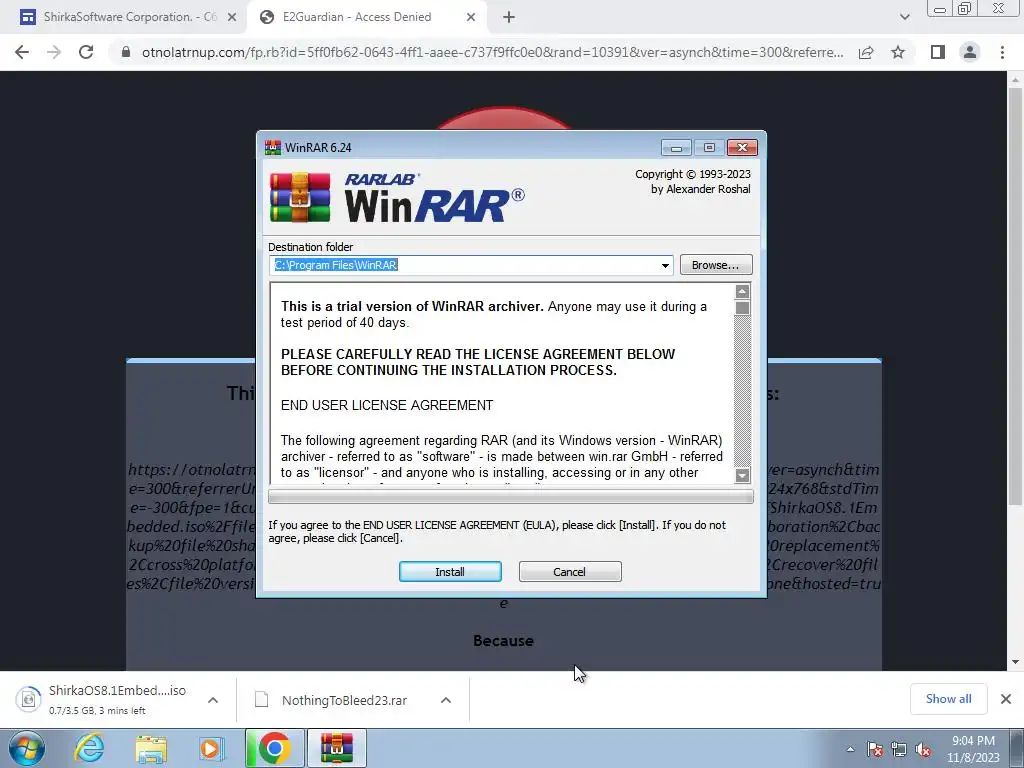The width and height of the screenshot is (1024, 768).
Task: Close the downloads bar
Action: (x=1006, y=699)
